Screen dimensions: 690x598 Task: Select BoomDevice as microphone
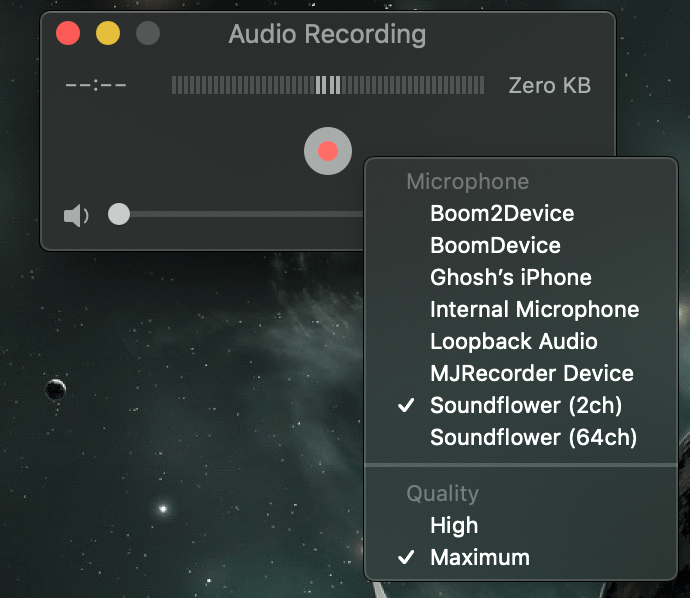click(521, 246)
